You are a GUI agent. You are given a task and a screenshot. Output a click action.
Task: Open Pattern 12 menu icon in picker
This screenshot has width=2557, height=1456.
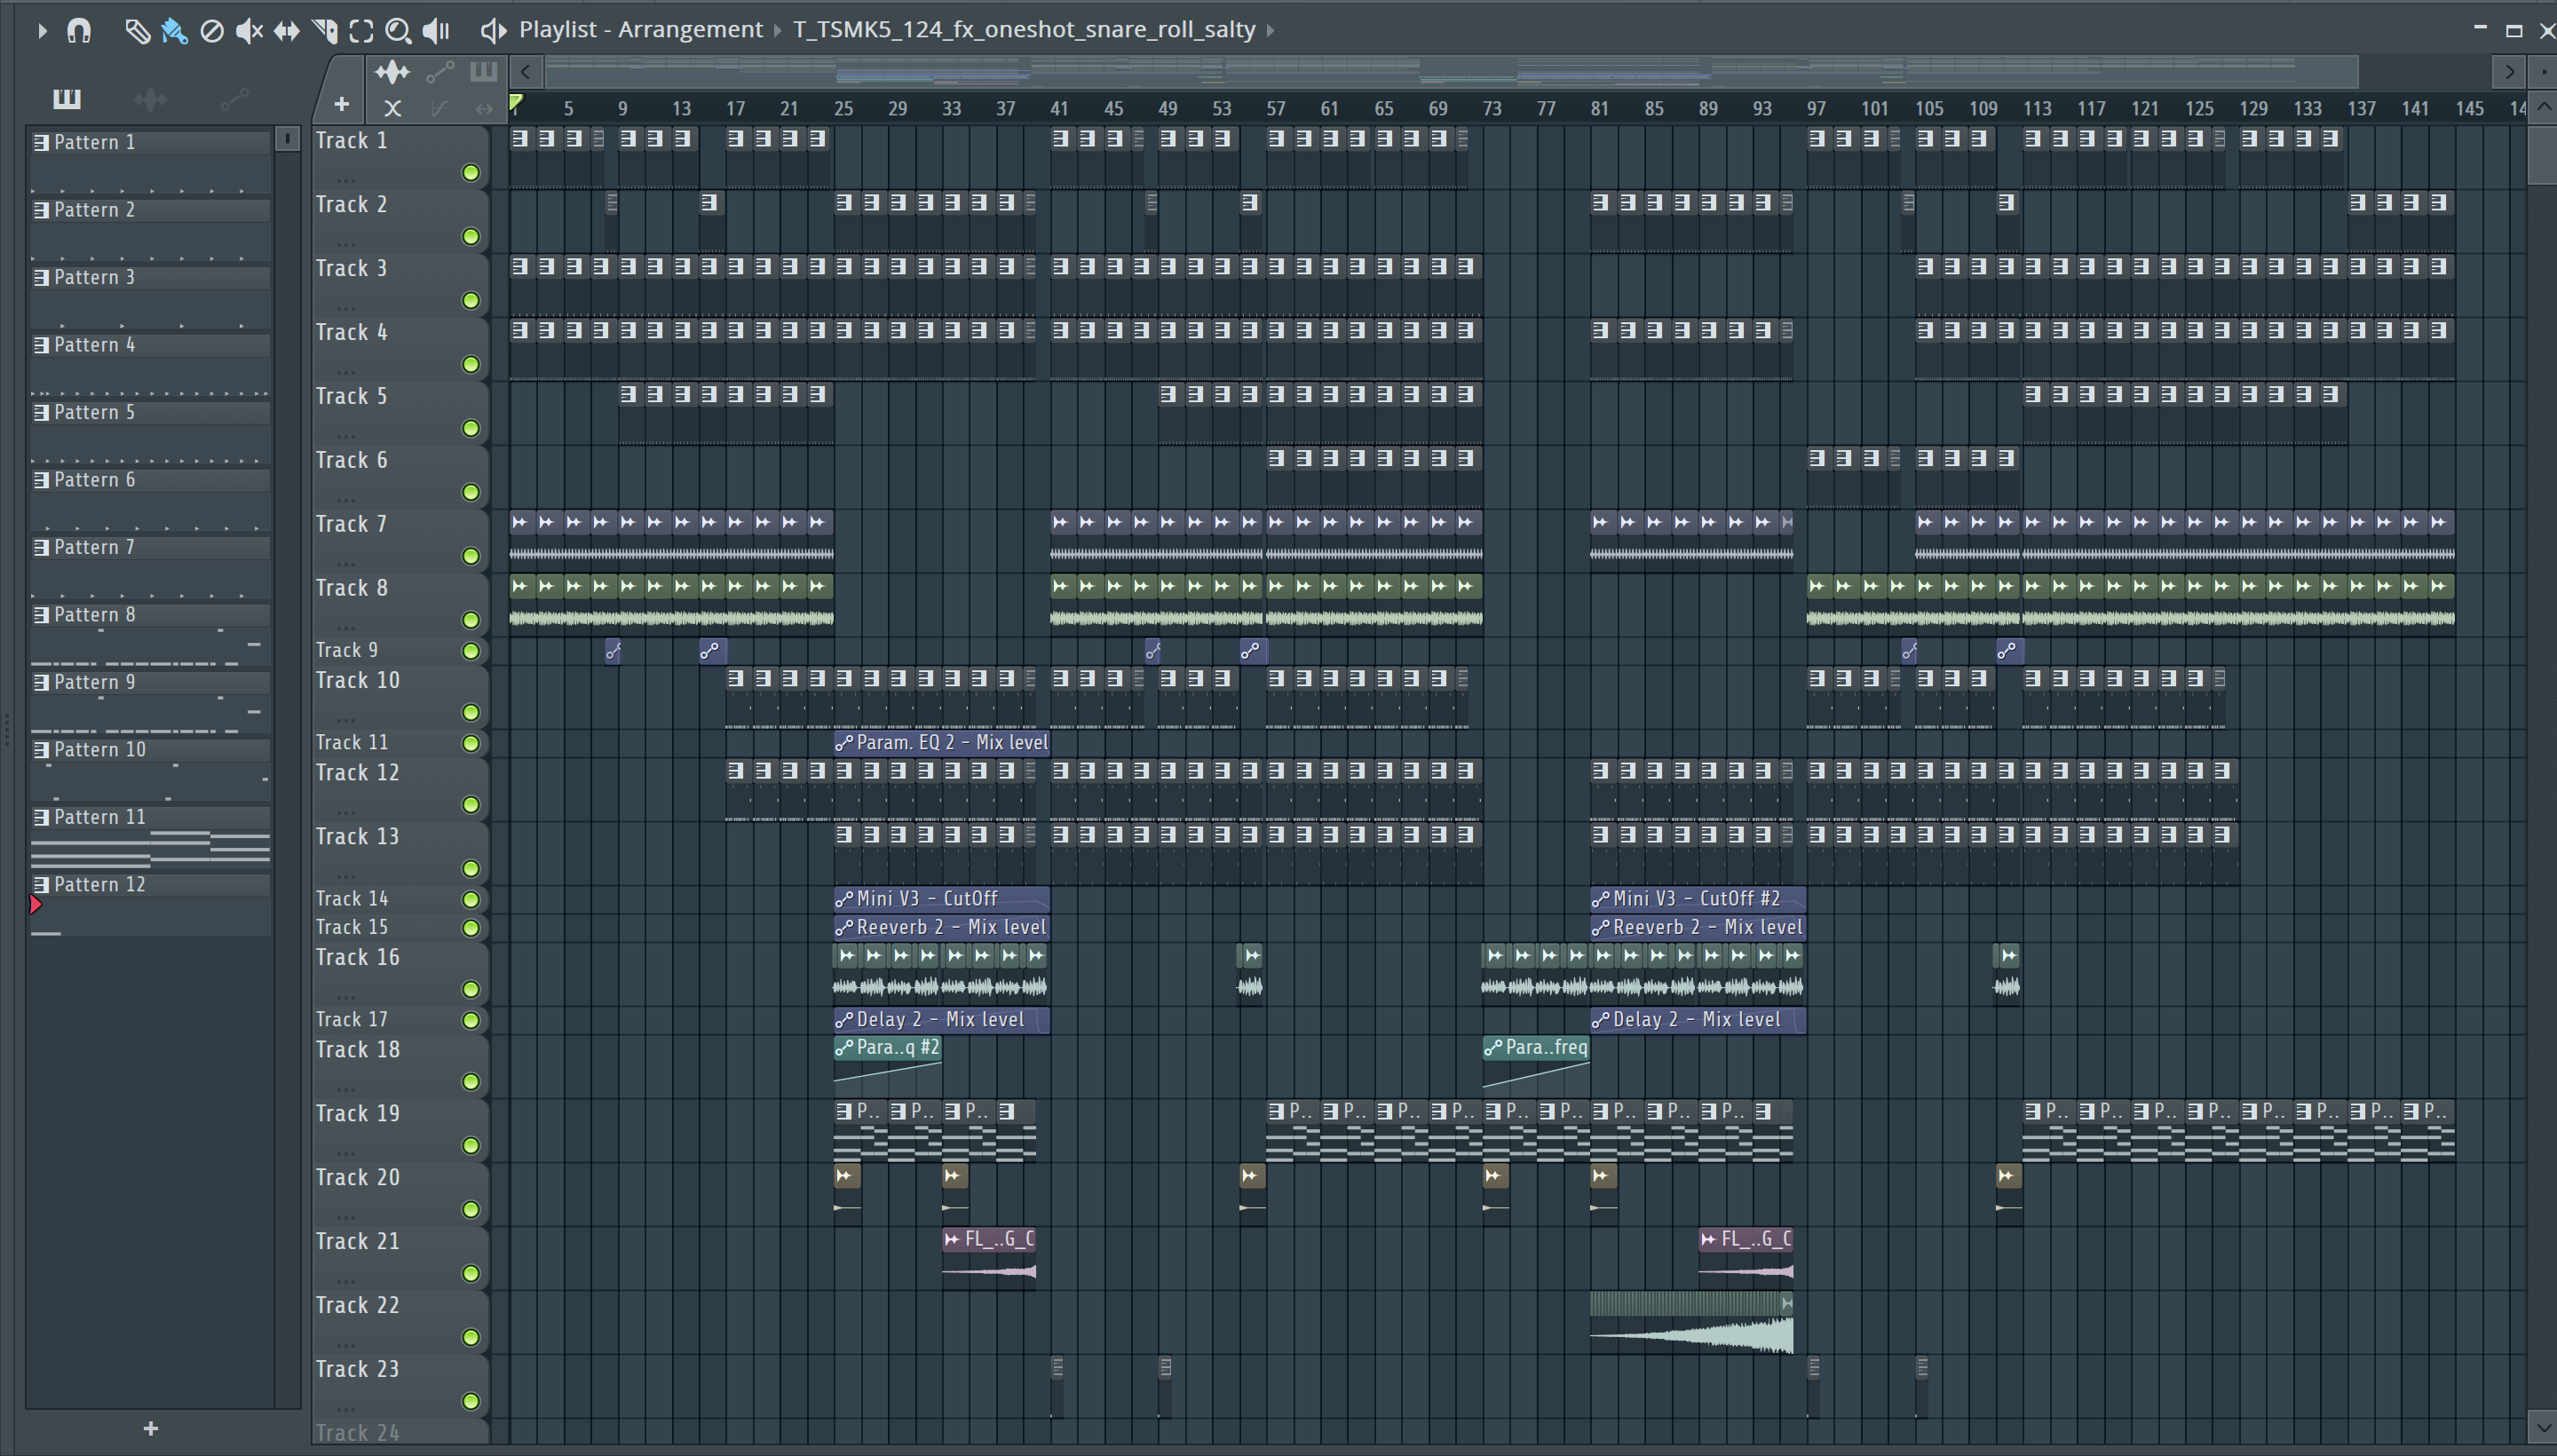click(x=41, y=885)
